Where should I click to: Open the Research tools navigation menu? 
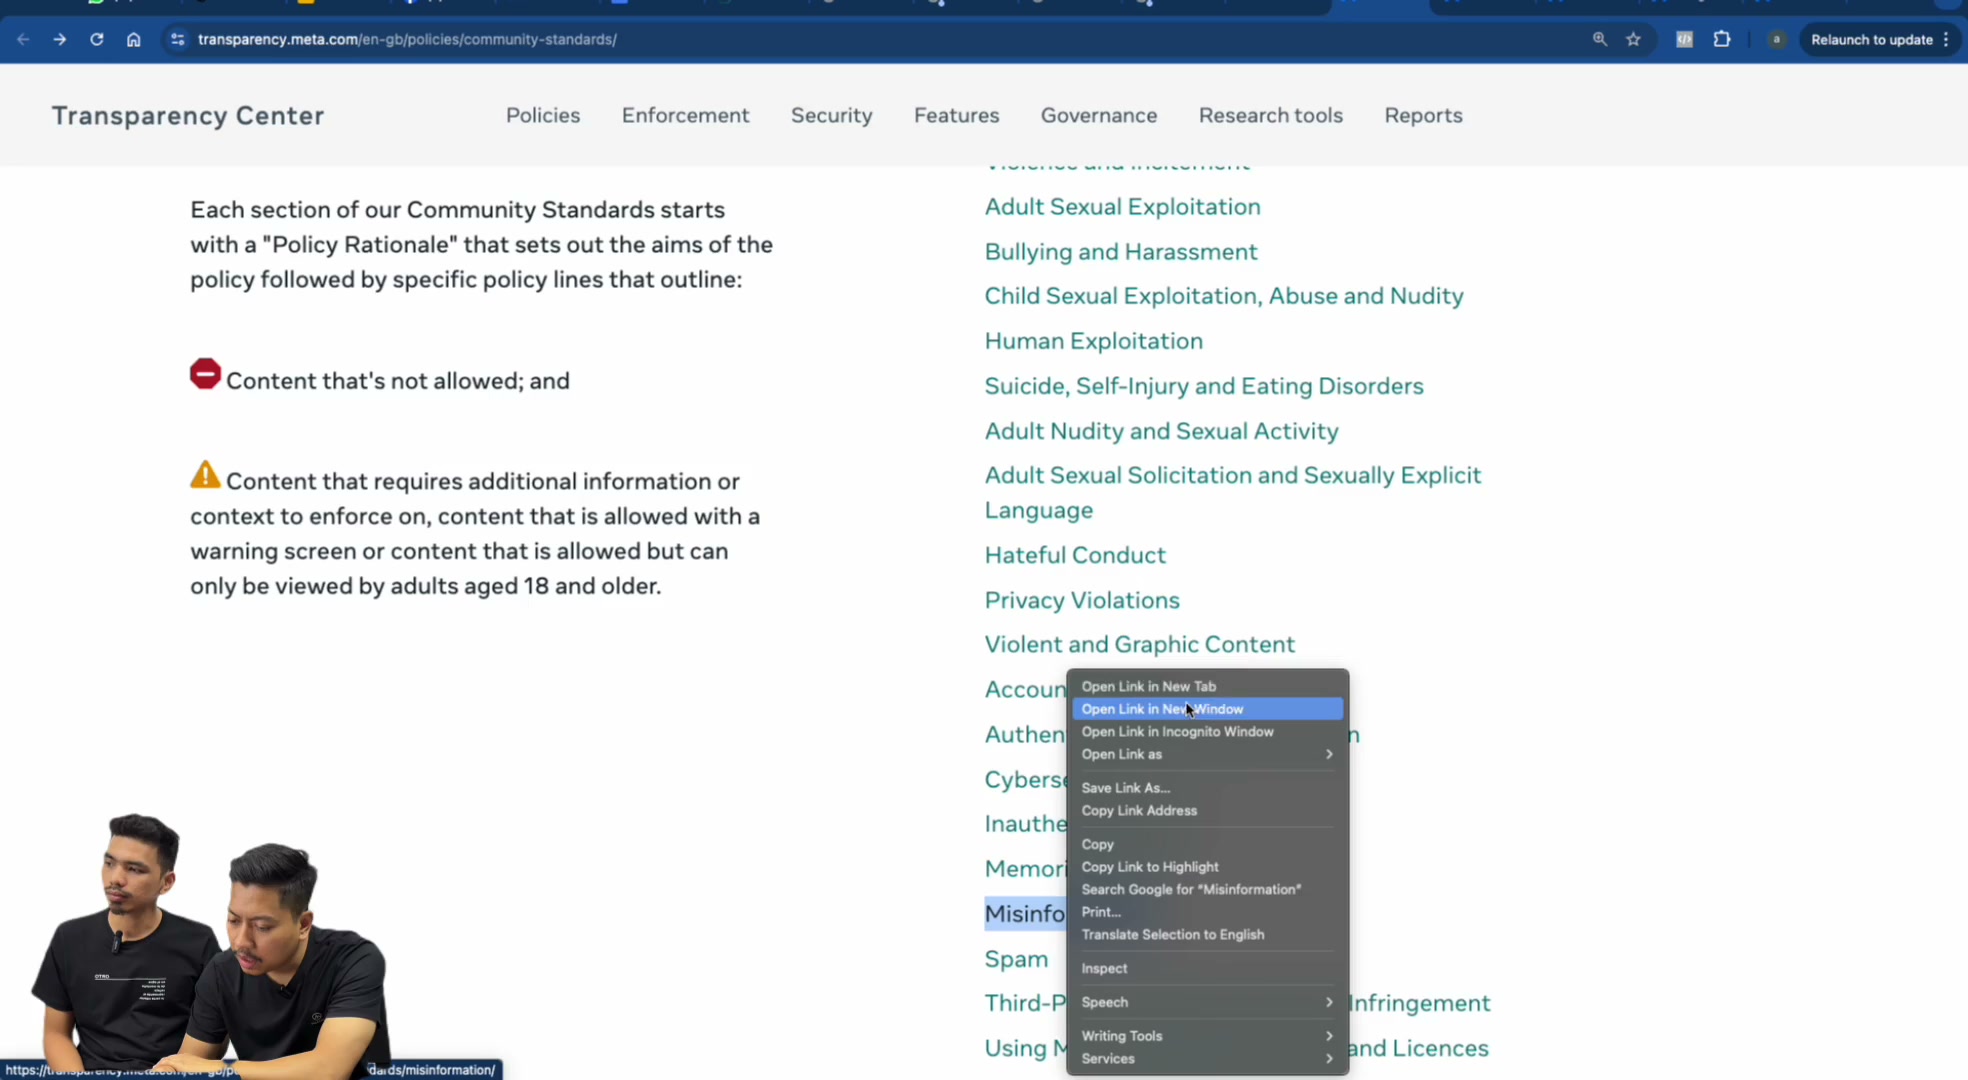tap(1271, 115)
